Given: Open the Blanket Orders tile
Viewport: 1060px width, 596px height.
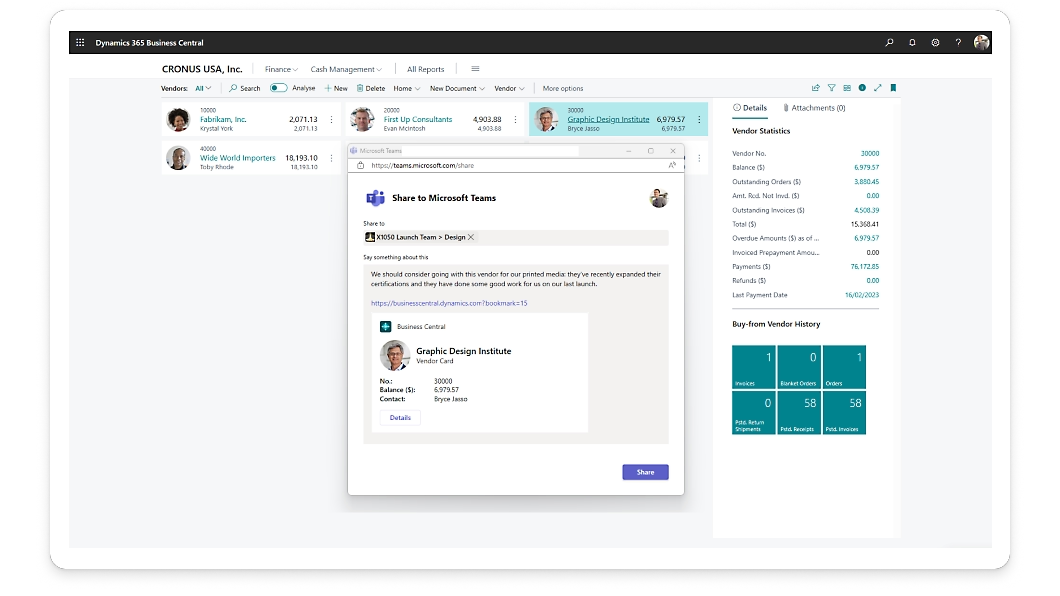Looking at the screenshot, I should point(799,367).
